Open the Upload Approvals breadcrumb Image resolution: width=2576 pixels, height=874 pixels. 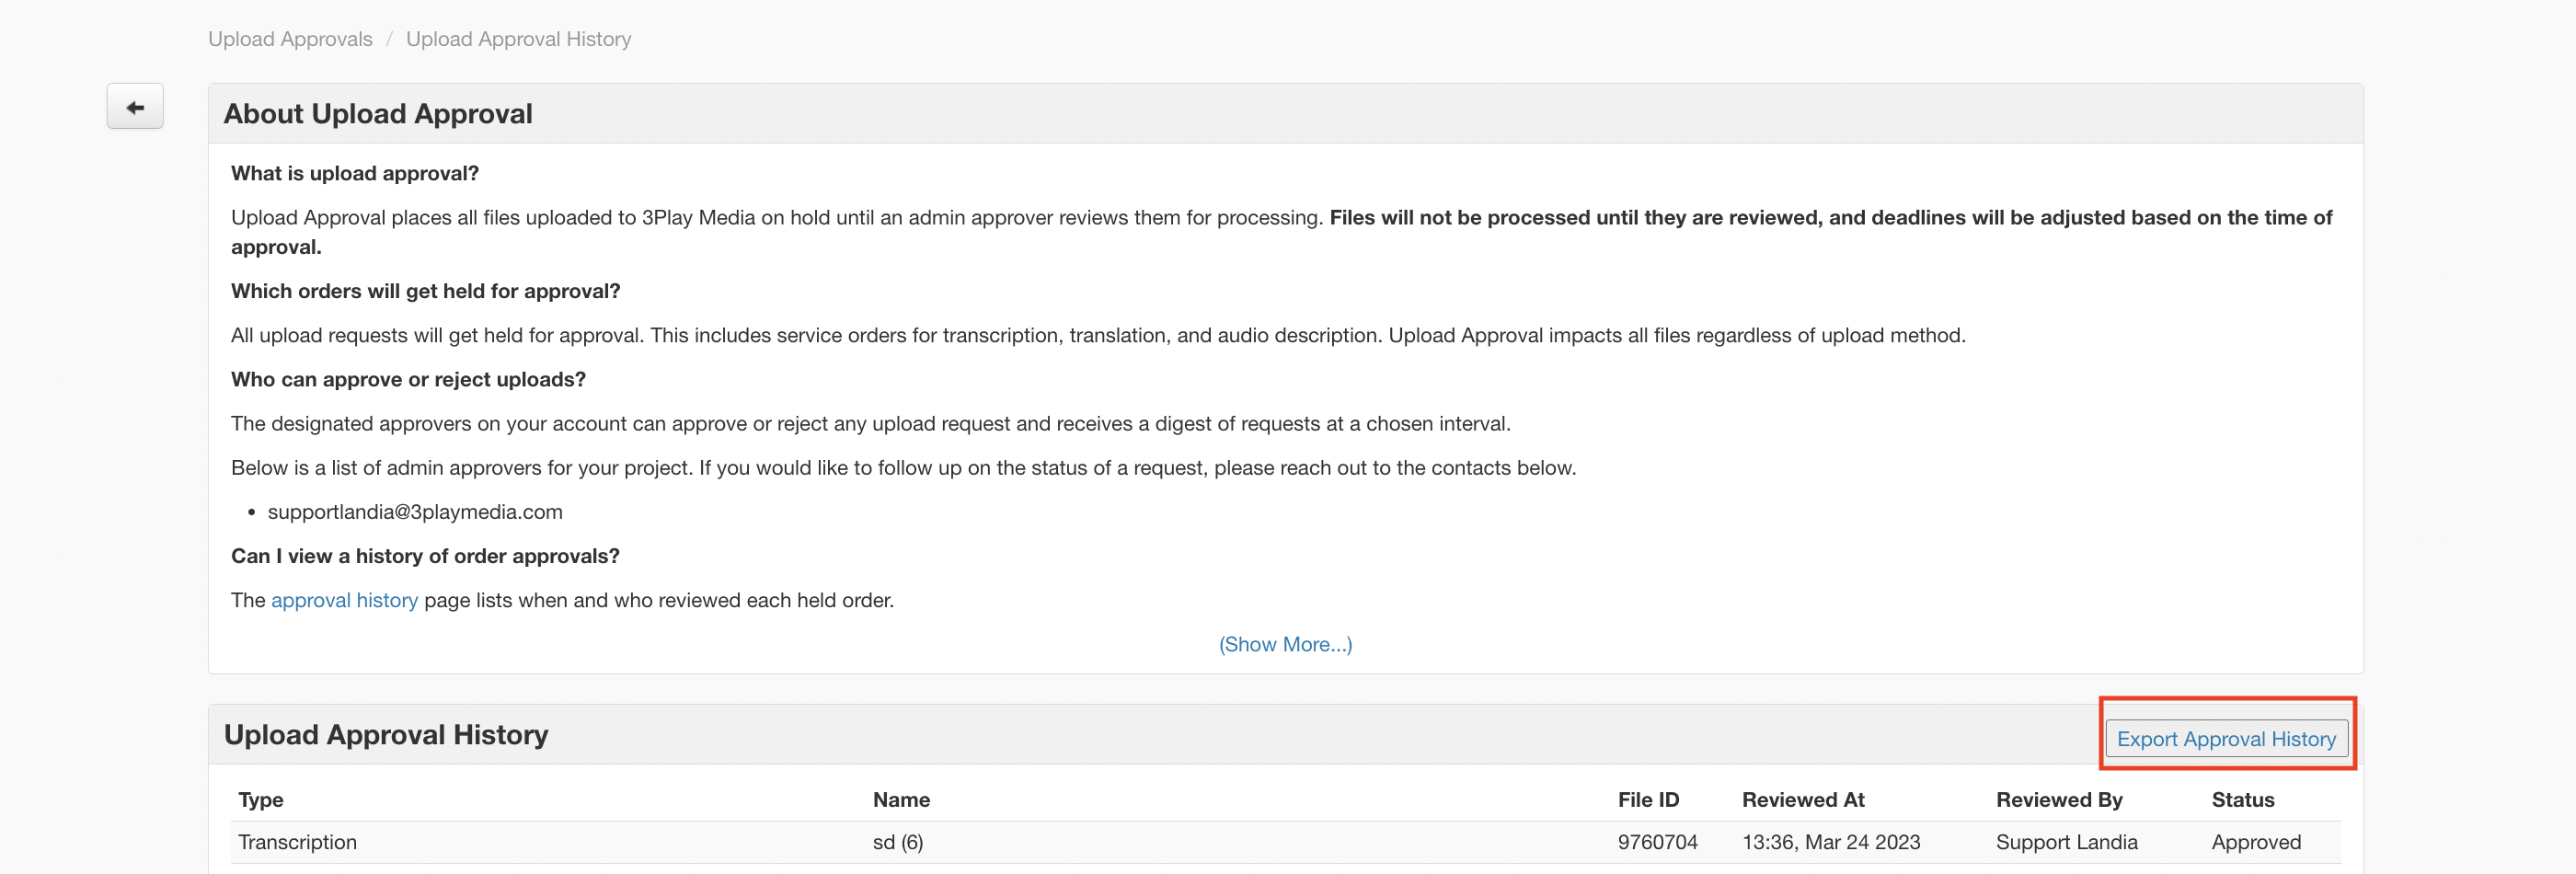[290, 39]
